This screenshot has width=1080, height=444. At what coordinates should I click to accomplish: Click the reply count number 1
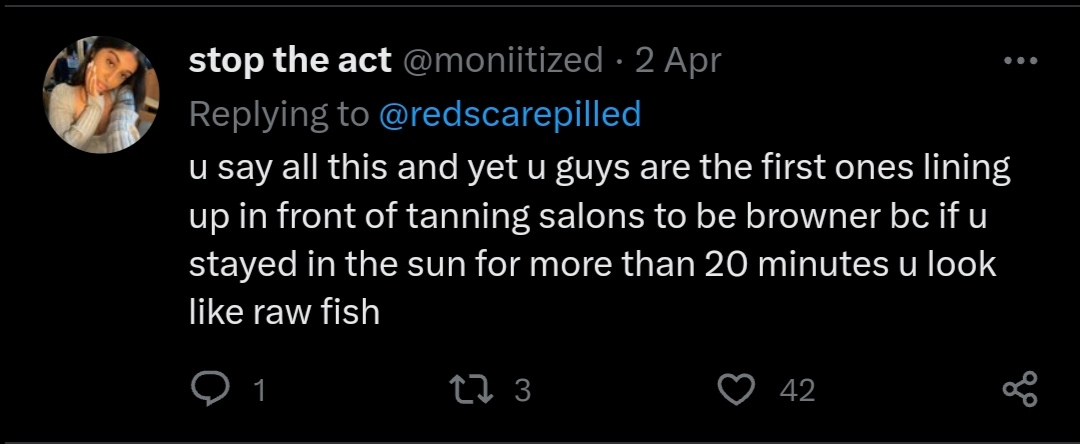(x=260, y=390)
